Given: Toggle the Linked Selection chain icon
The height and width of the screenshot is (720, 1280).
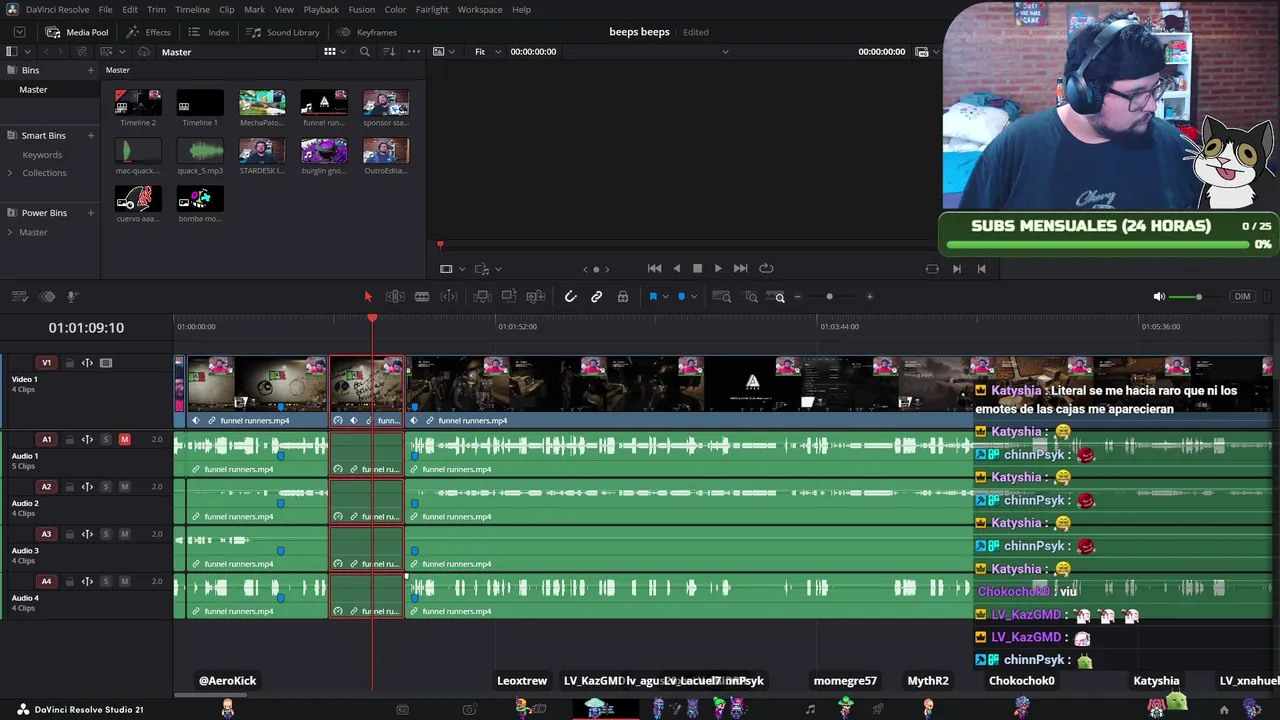Looking at the screenshot, I should [x=597, y=297].
